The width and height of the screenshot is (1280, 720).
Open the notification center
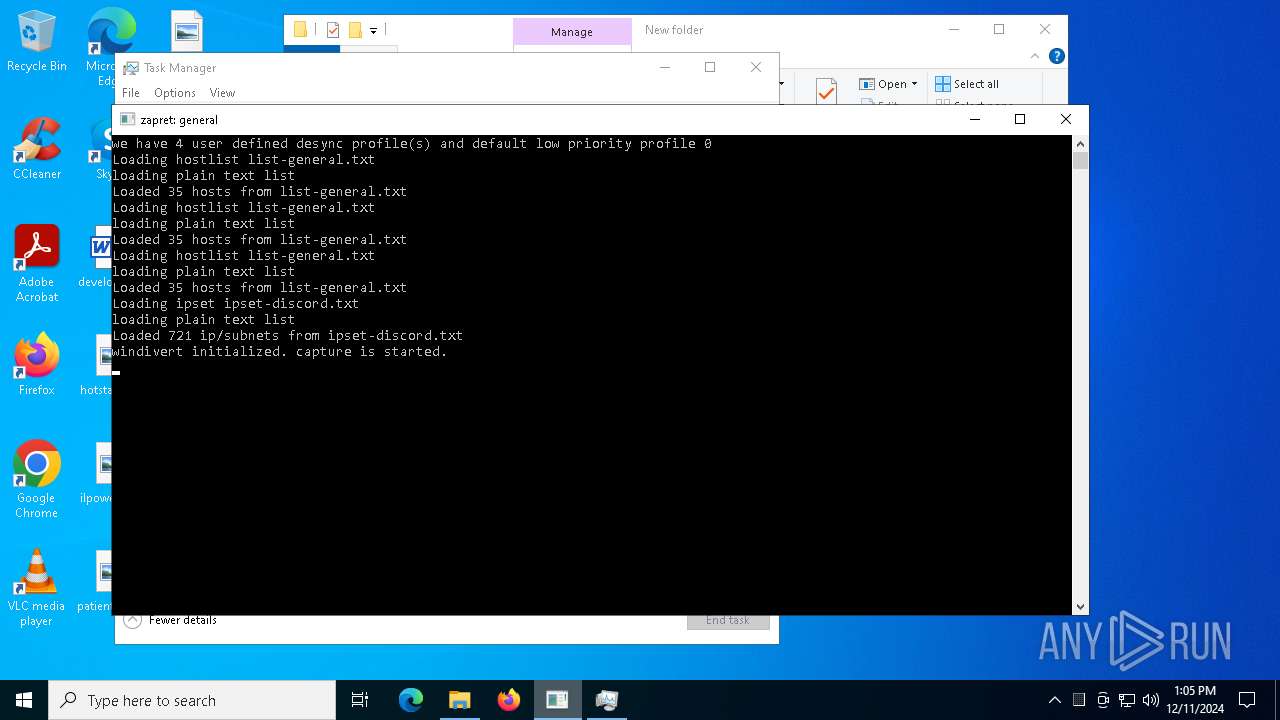coord(1247,700)
